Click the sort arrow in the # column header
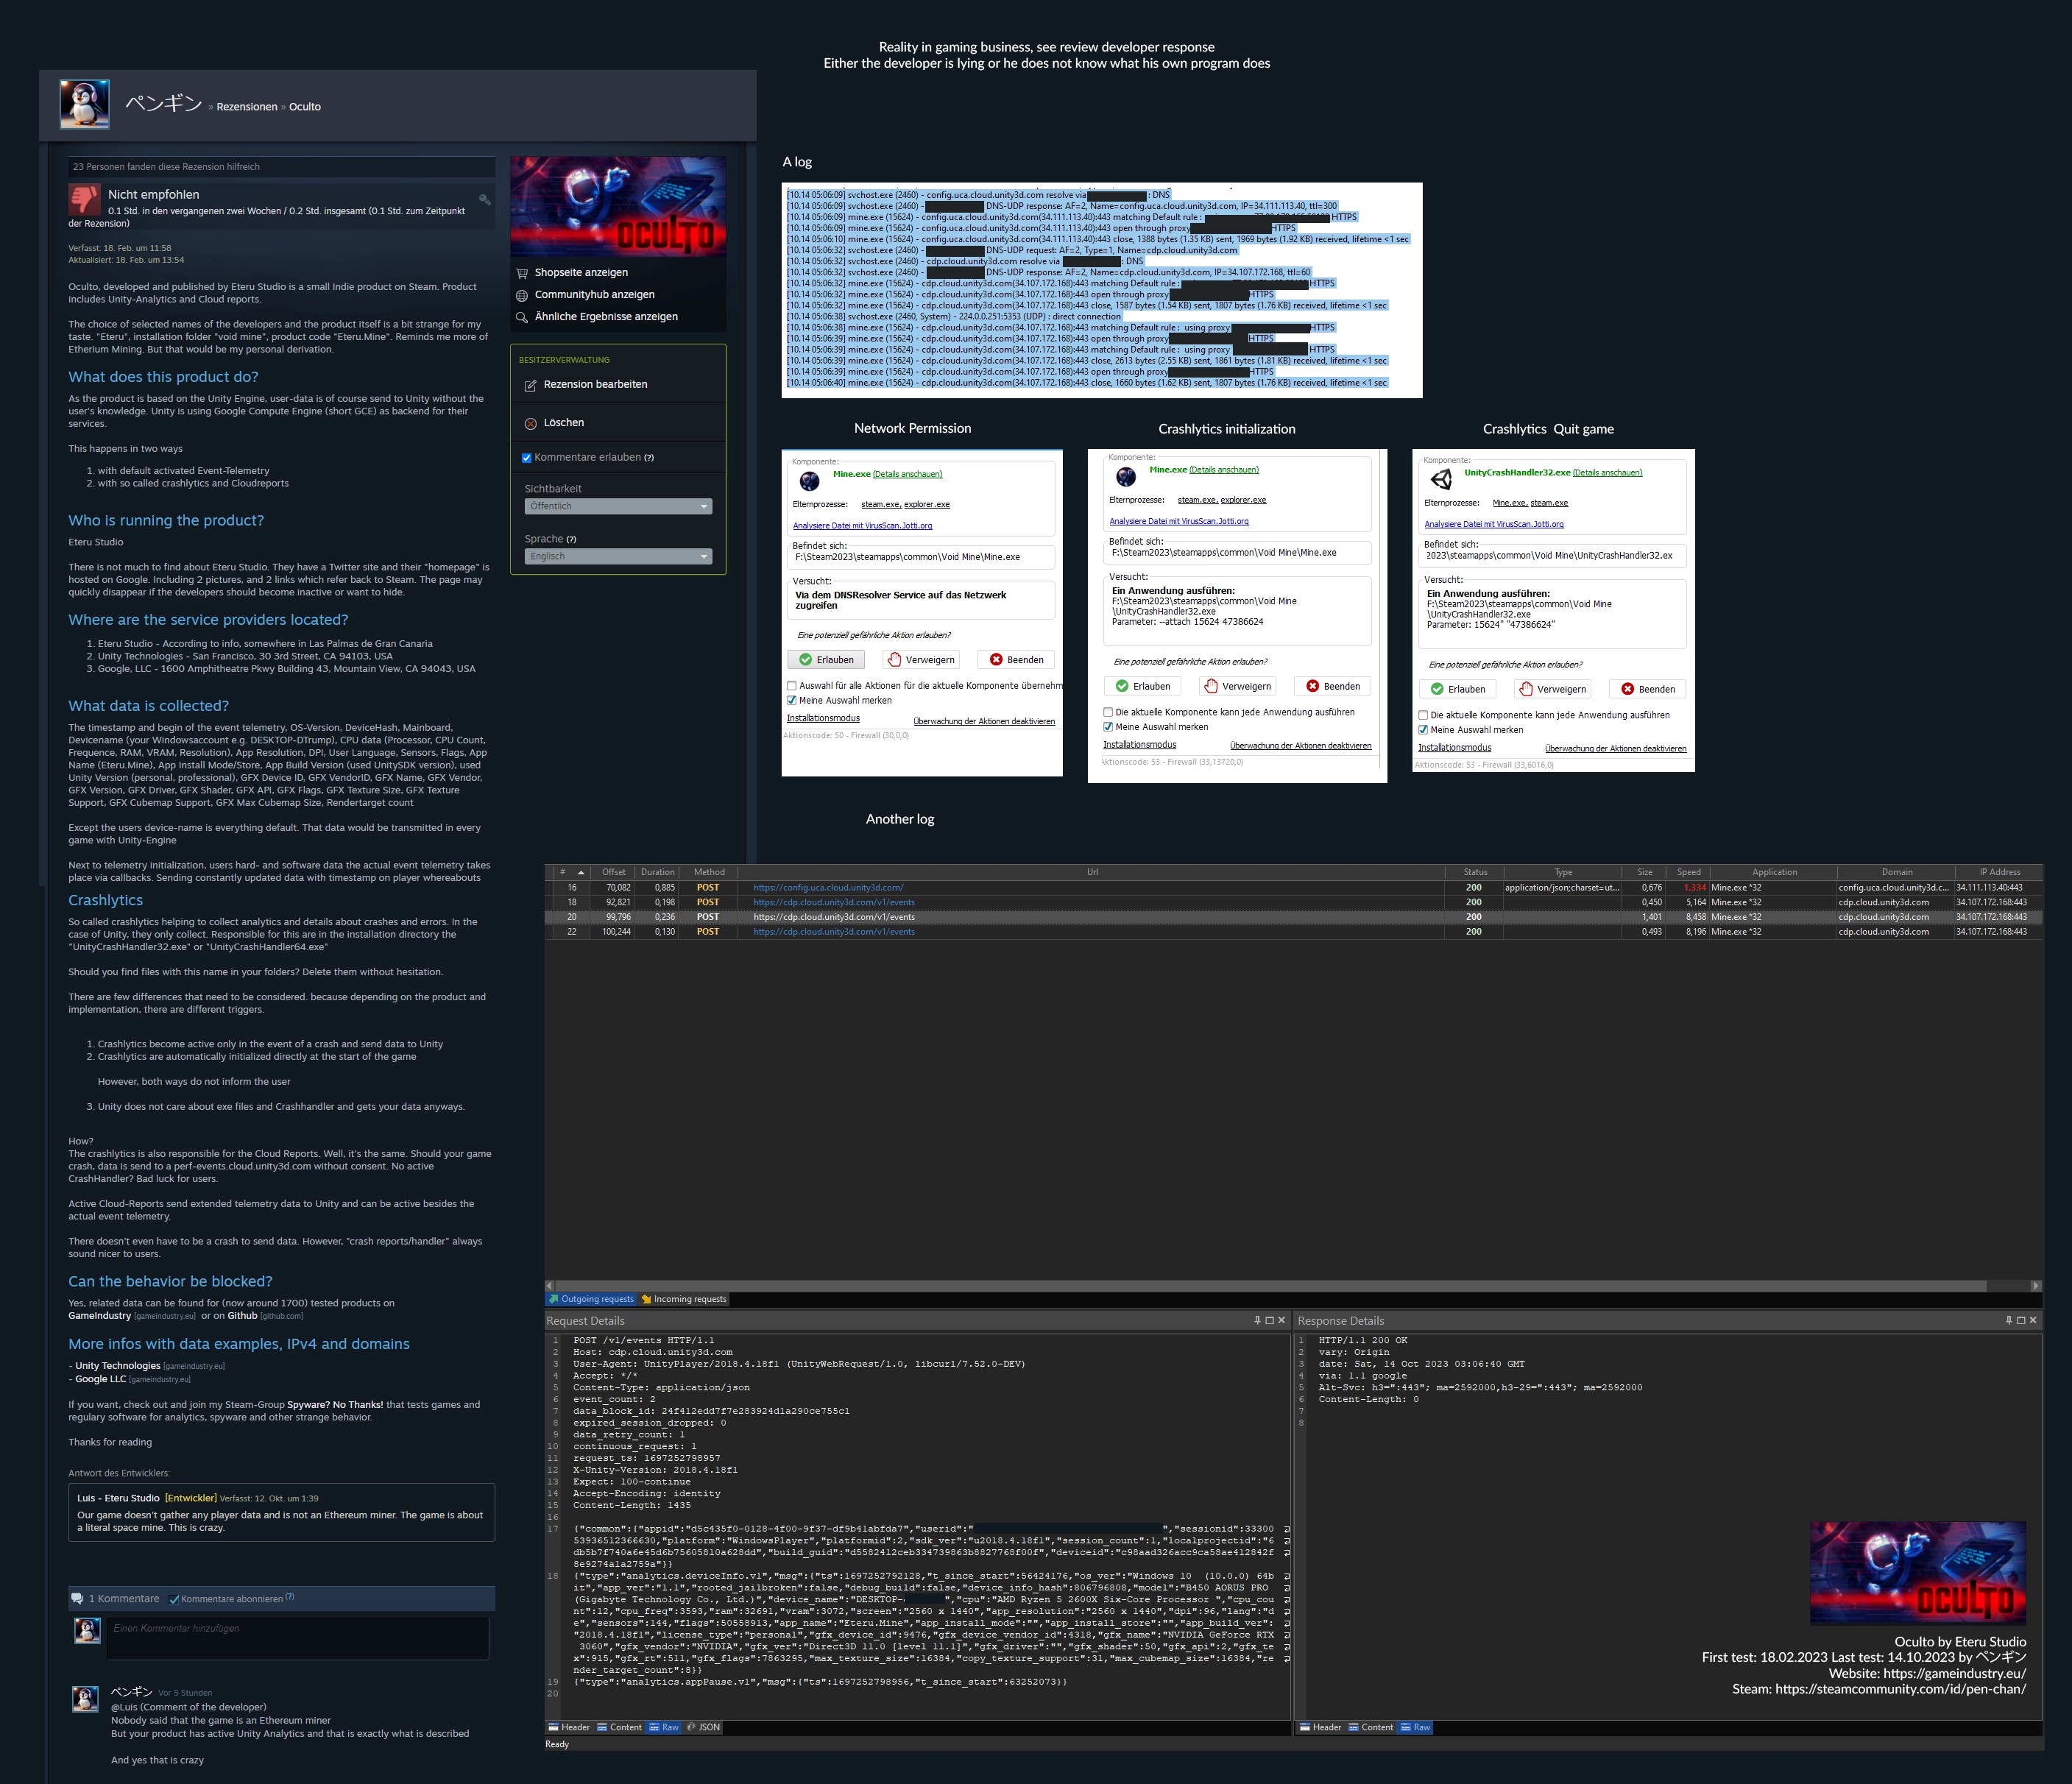Image resolution: width=2072 pixels, height=1784 pixels. coord(581,873)
